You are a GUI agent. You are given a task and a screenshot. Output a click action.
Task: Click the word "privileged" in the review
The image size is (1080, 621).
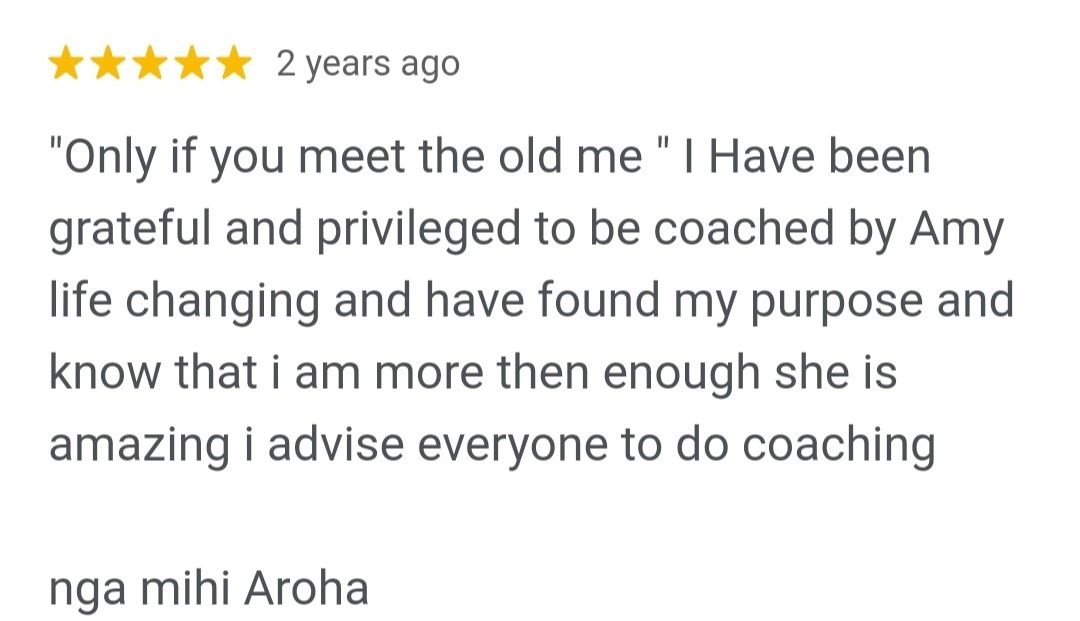(419, 231)
